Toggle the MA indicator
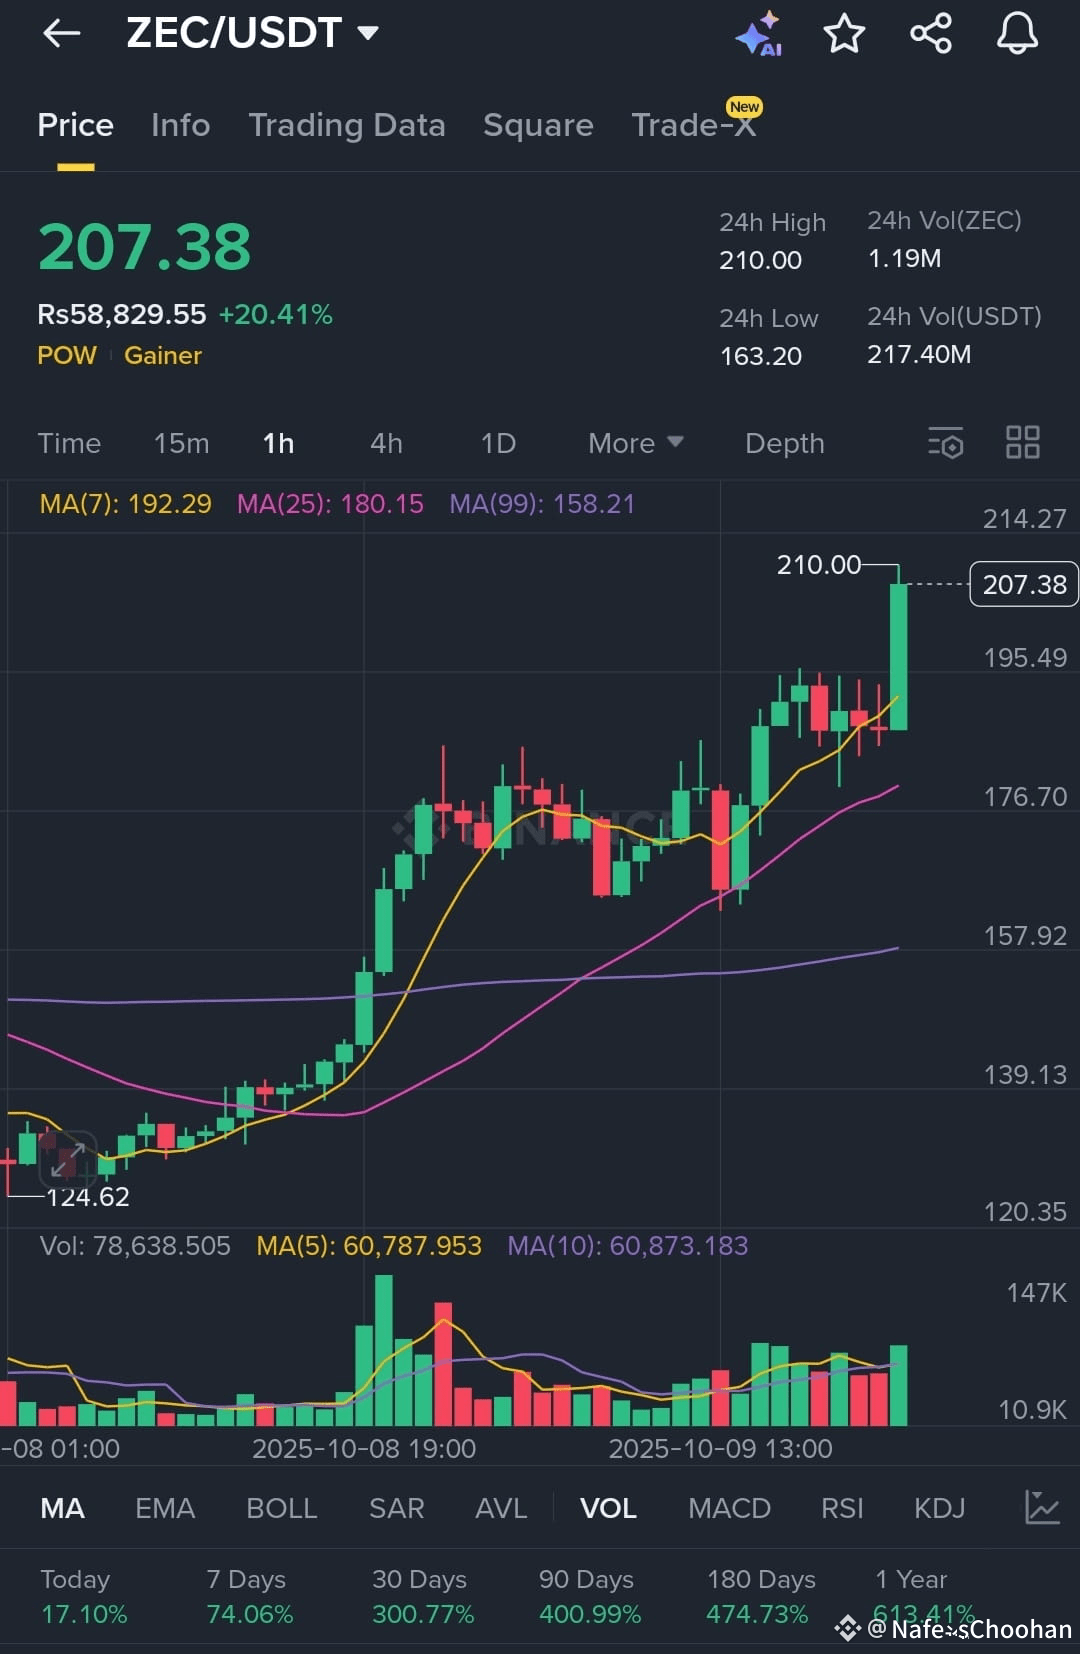This screenshot has height=1654, width=1080. point(62,1508)
